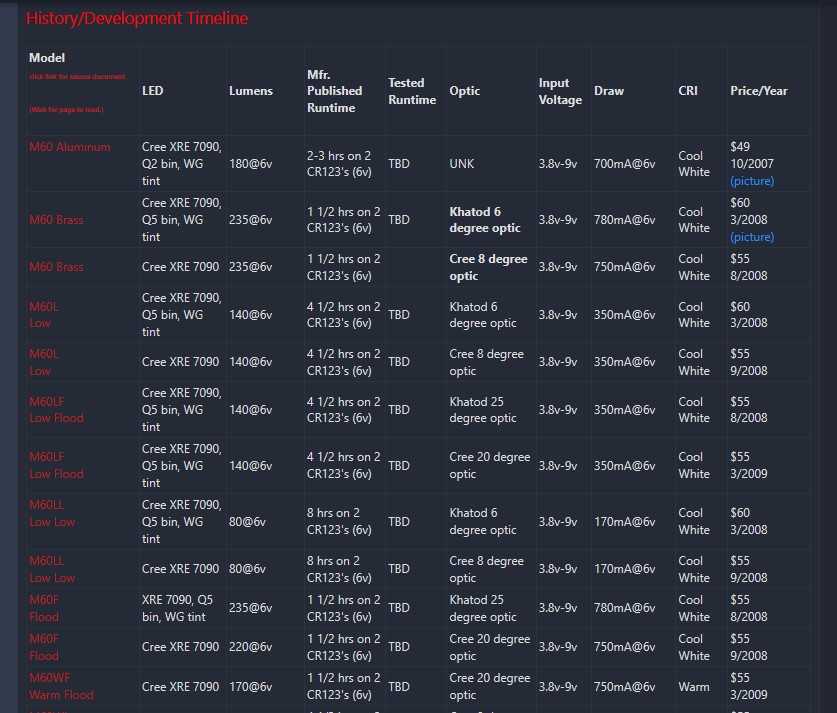Select 'Cree 20 degree optic' in M60WF row
This screenshot has height=713, width=837.
tap(490, 686)
